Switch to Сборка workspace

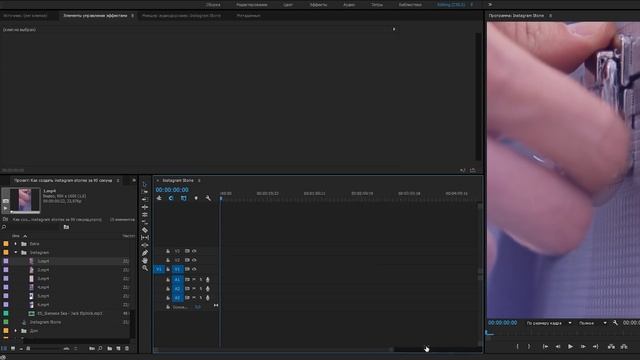pos(213,4)
